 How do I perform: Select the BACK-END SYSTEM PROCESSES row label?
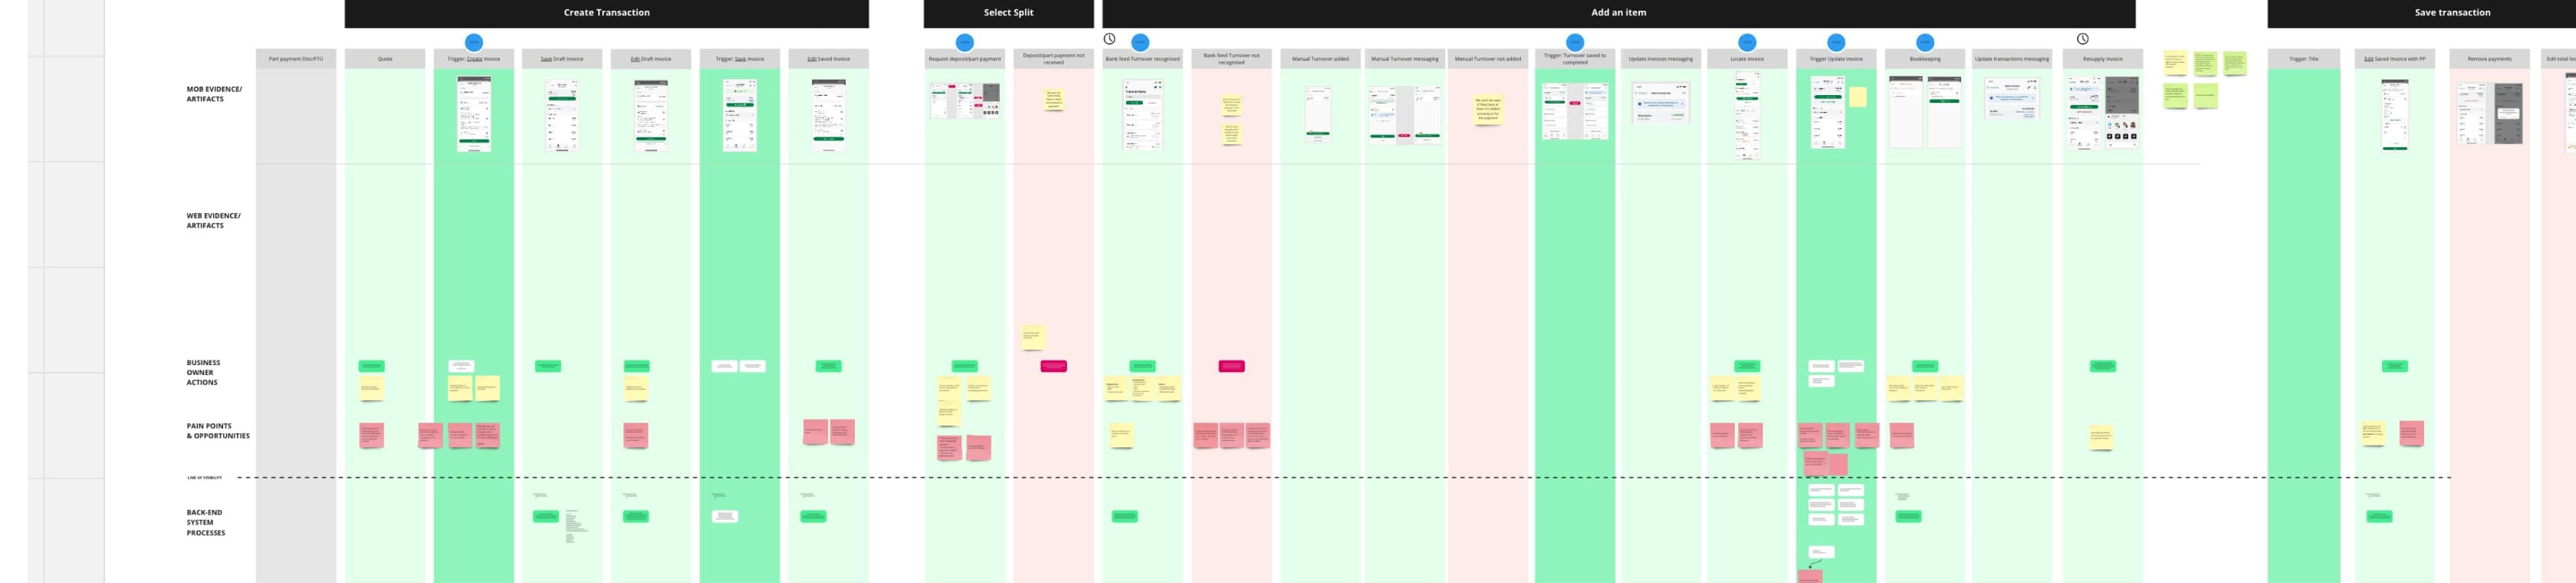(x=205, y=522)
